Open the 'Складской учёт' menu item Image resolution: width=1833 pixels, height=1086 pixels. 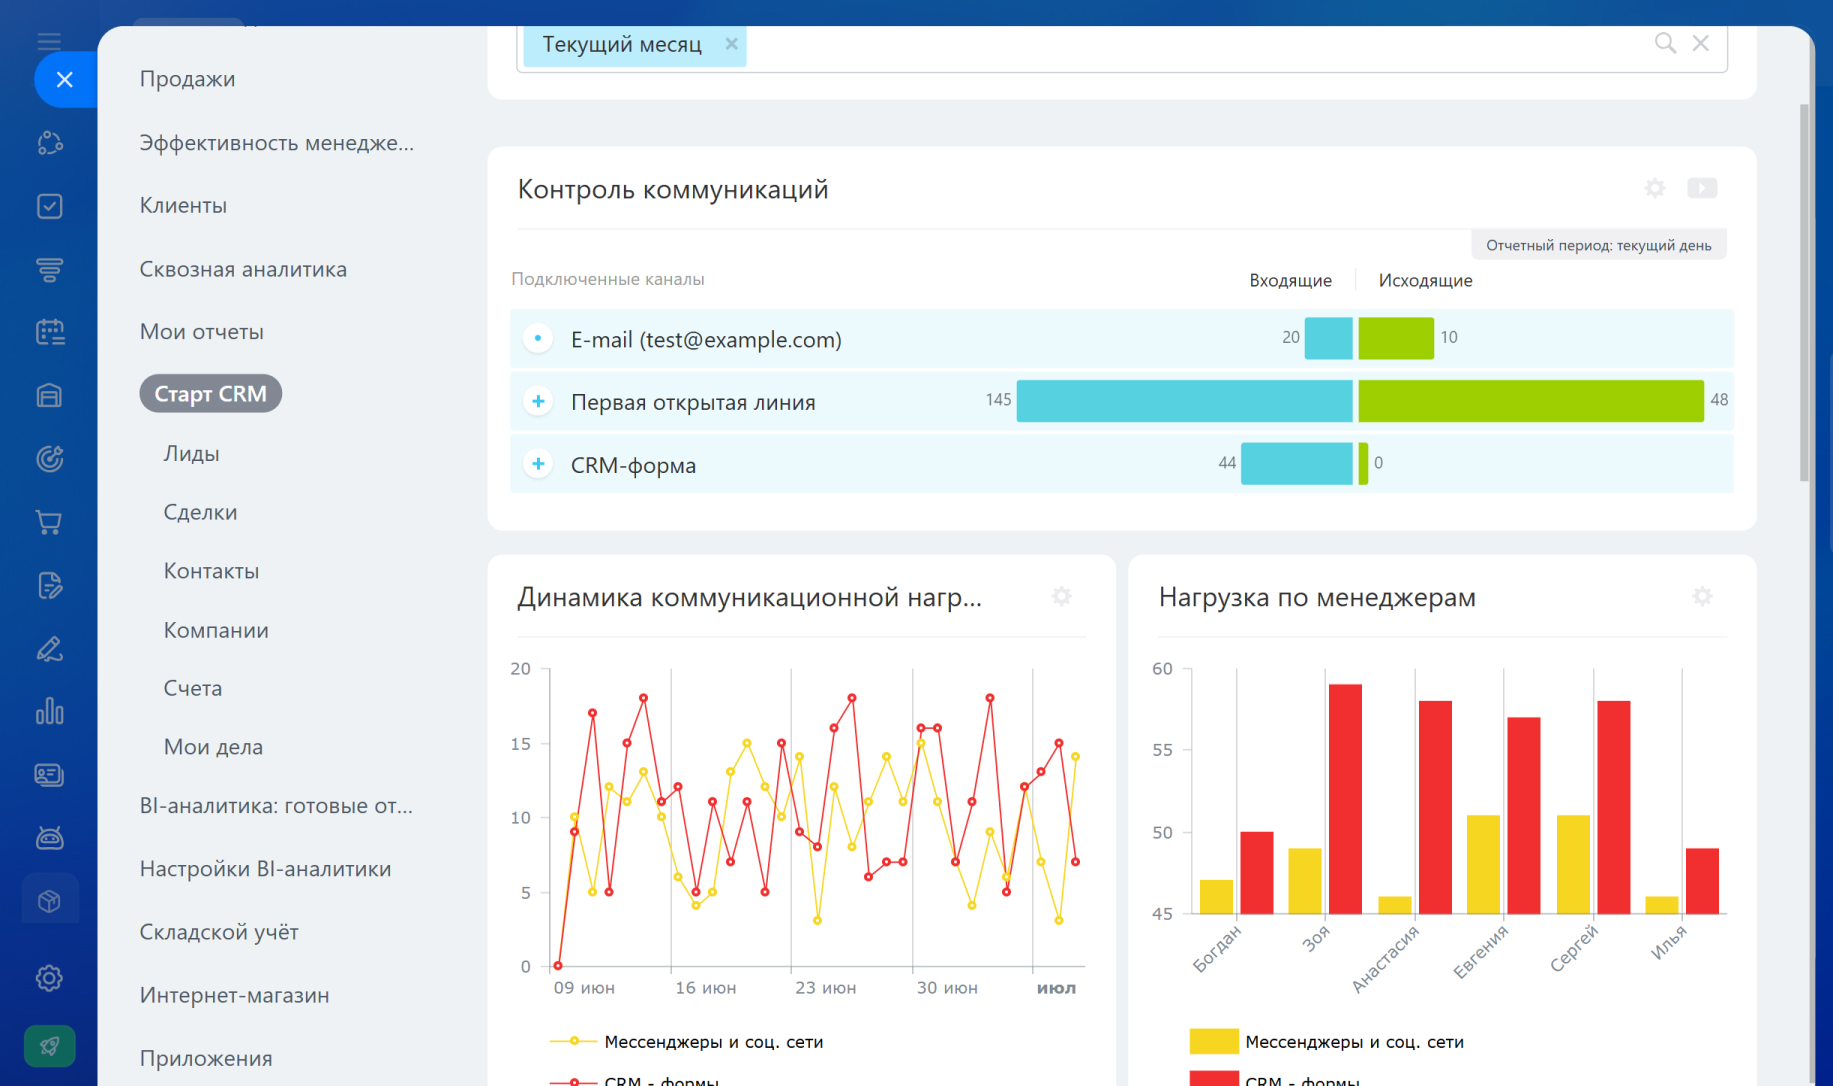click(x=219, y=932)
